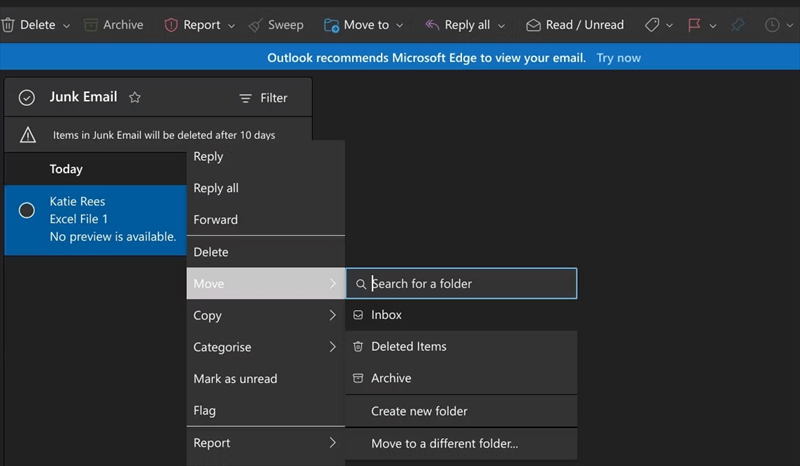Viewport: 800px width, 466px height.
Task: Click the Delete trash icon in toolbar
Action: (x=7, y=24)
